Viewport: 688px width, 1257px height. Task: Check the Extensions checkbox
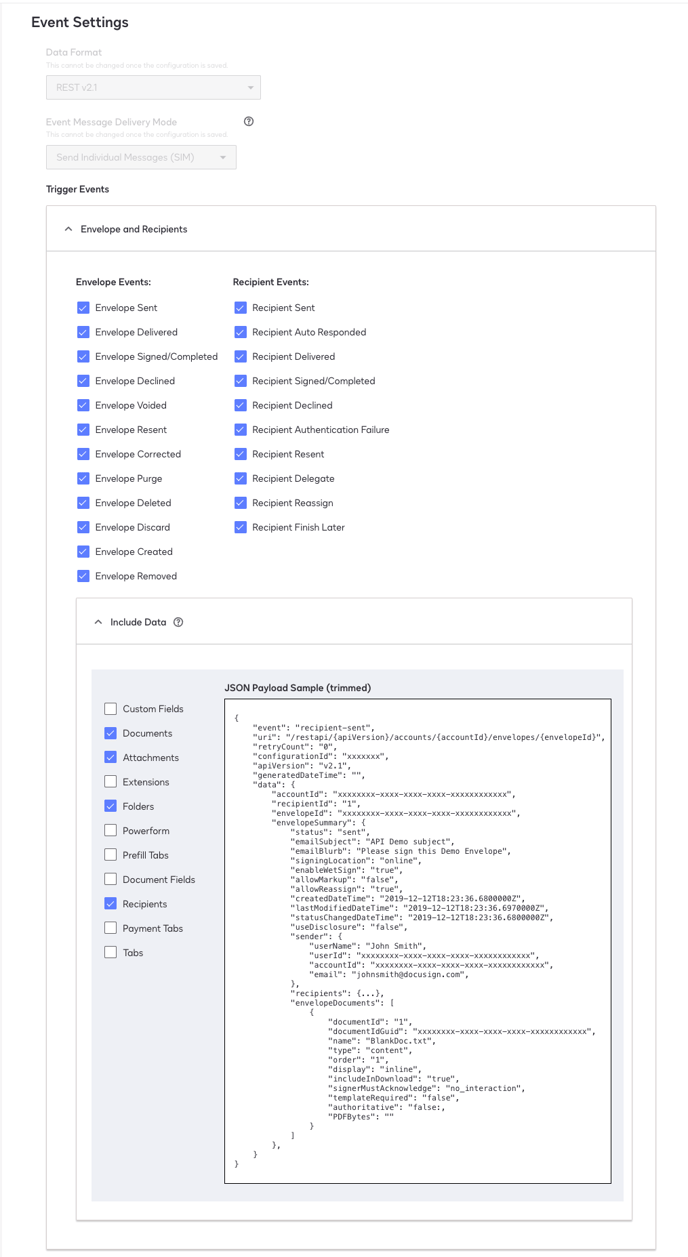pyautogui.click(x=111, y=782)
